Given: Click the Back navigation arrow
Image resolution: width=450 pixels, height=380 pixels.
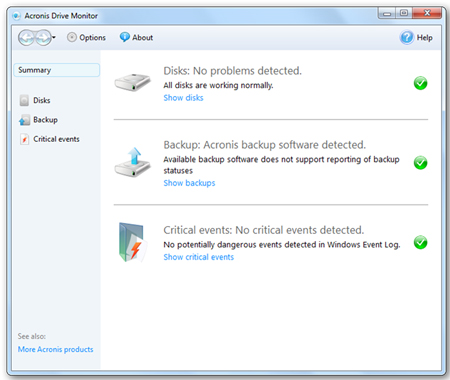Looking at the screenshot, I should coord(27,37).
